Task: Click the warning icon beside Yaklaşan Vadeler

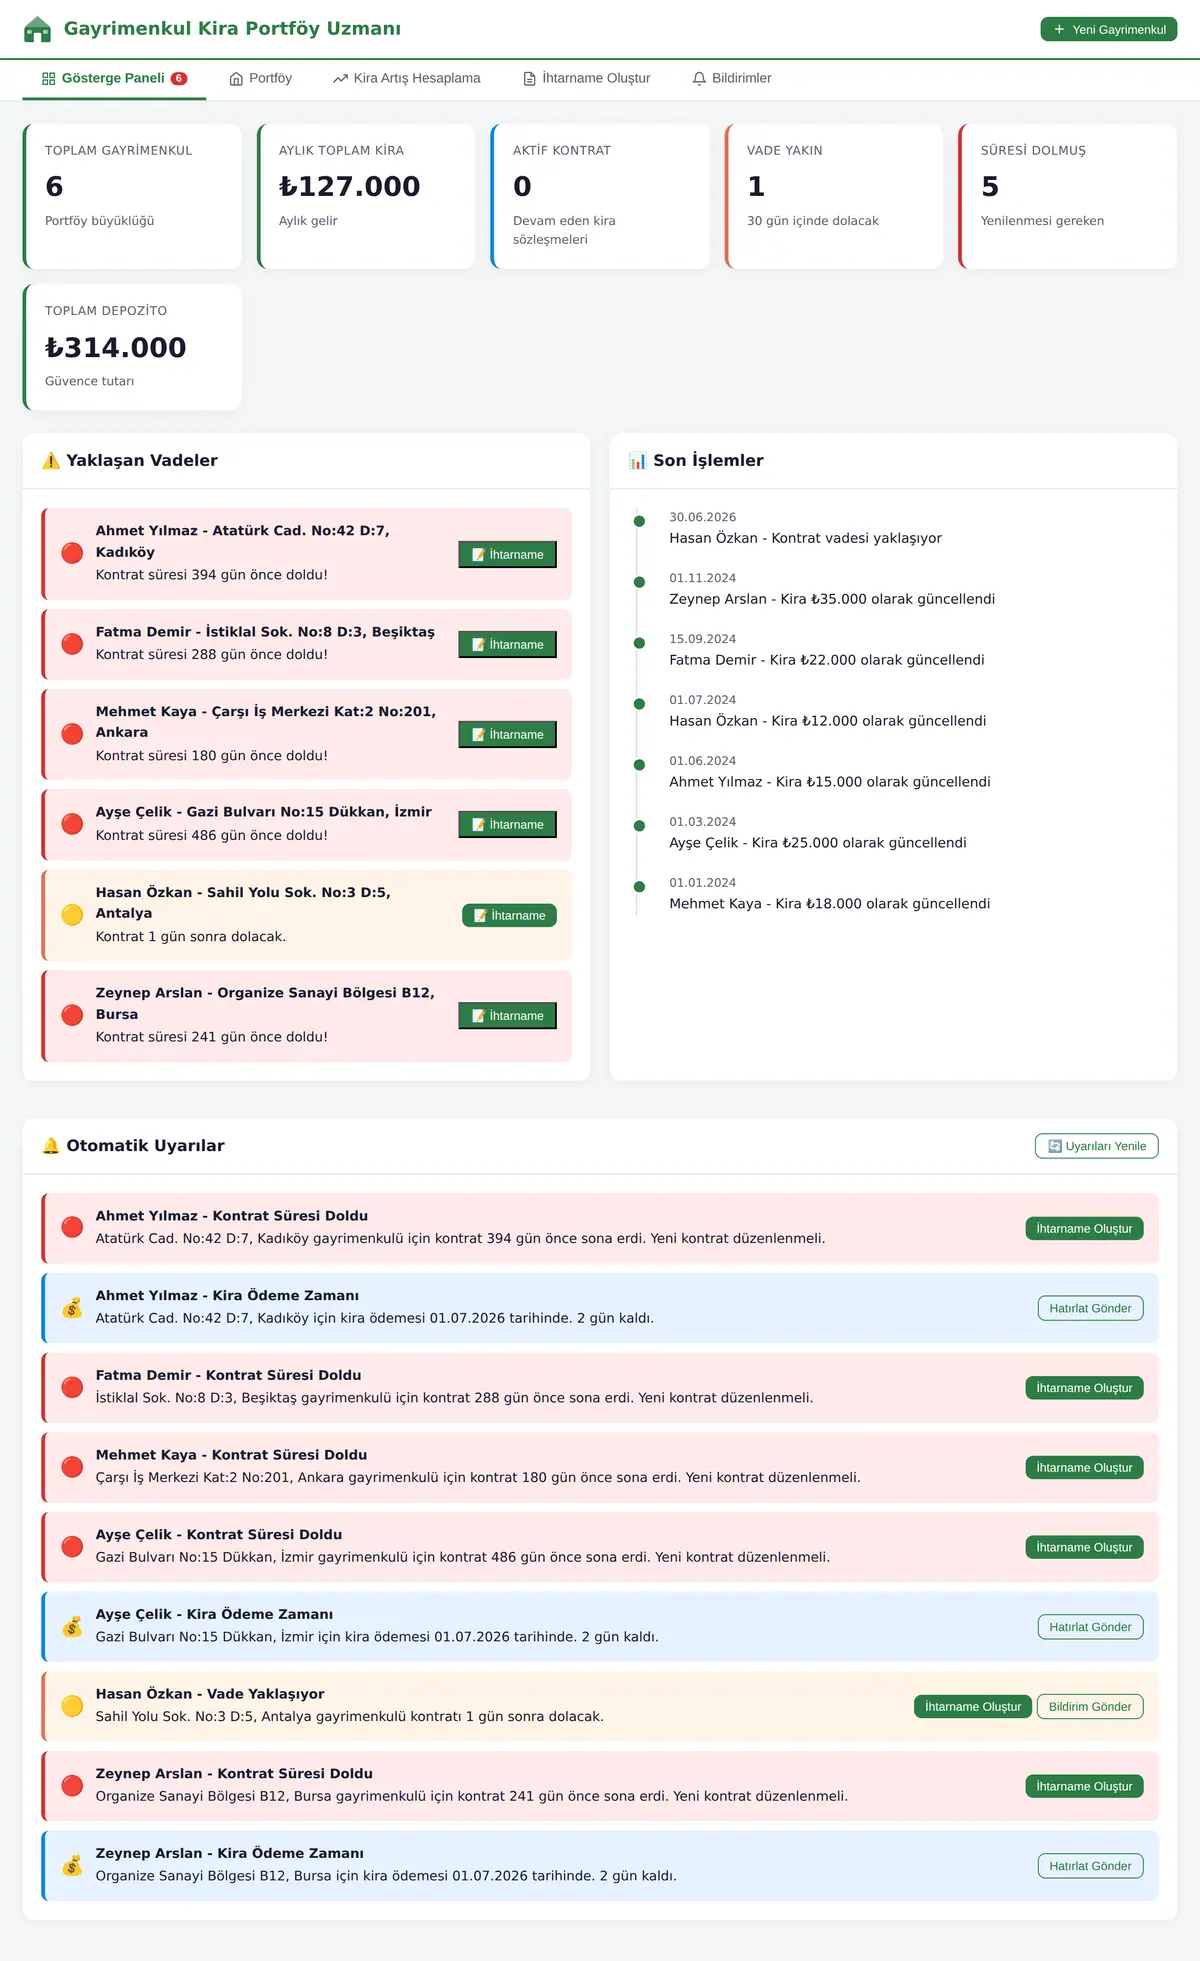Action: [51, 461]
